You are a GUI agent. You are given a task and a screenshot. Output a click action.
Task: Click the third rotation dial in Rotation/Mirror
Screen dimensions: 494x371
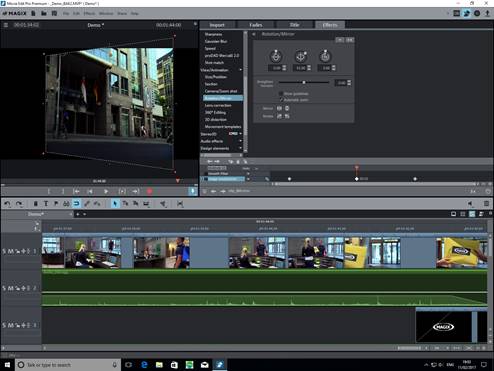(x=325, y=56)
